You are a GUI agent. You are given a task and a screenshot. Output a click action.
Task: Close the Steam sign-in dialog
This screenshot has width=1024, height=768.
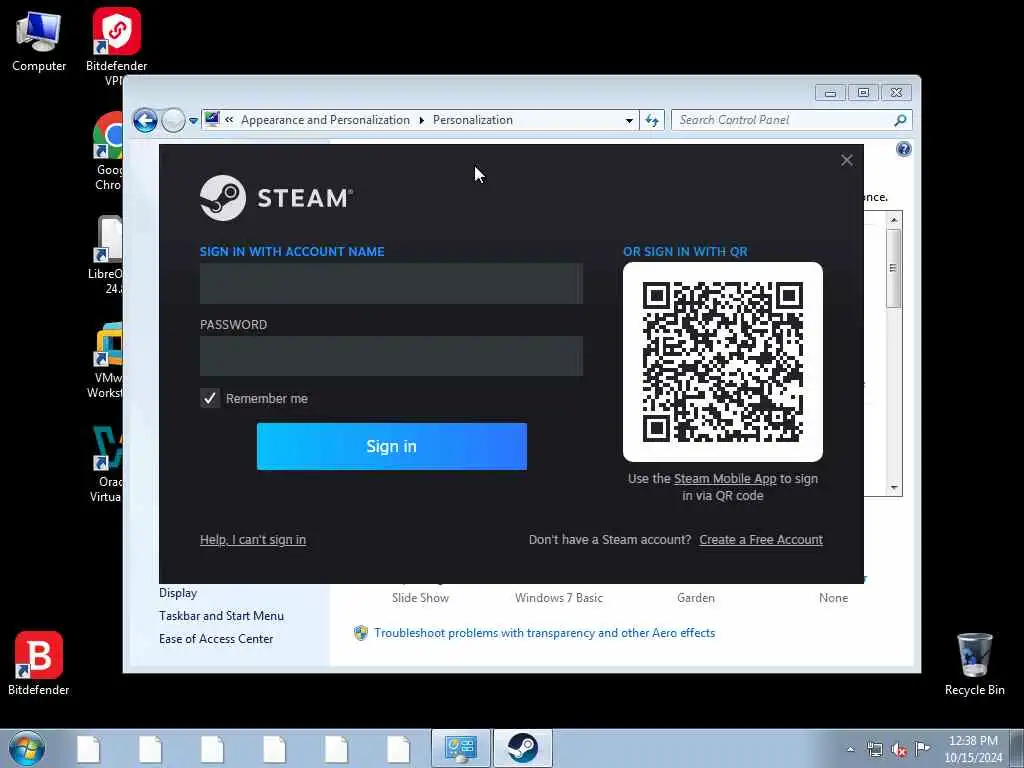point(846,160)
